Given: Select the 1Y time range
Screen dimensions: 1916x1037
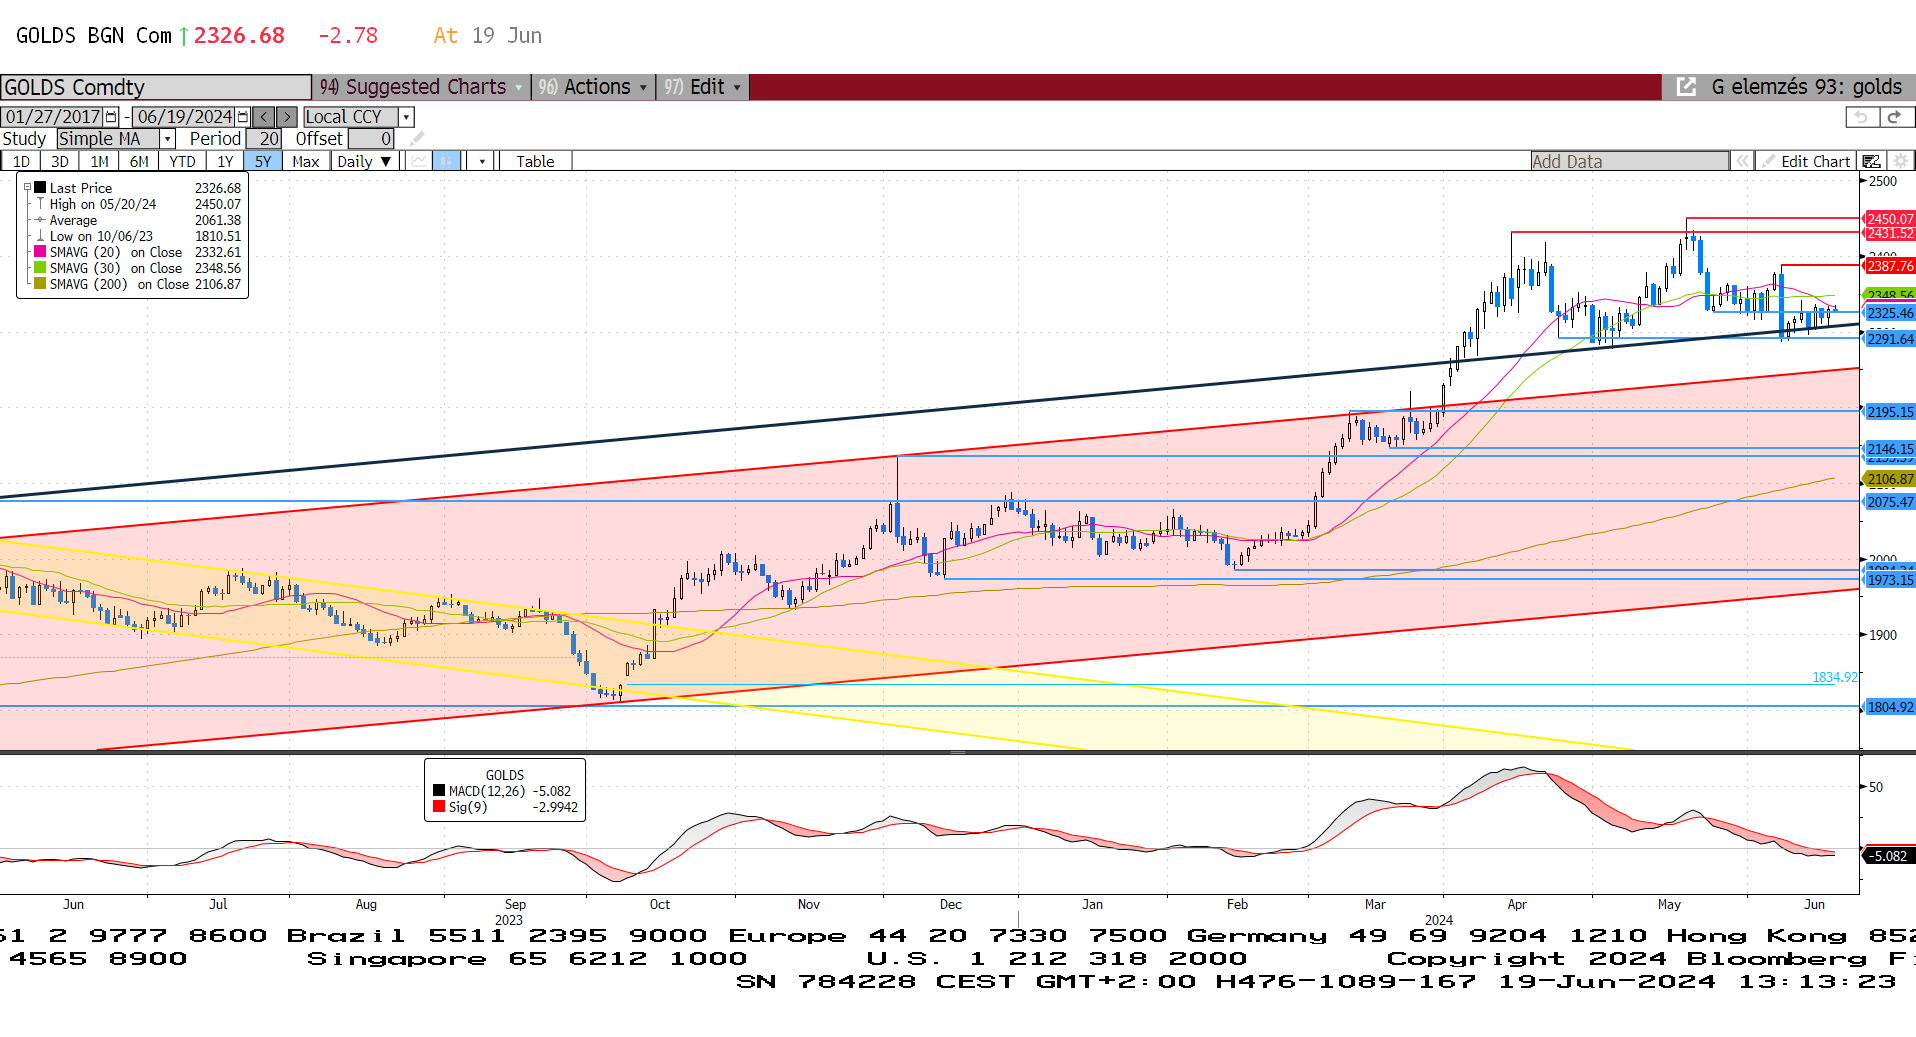Looking at the screenshot, I should coord(225,161).
